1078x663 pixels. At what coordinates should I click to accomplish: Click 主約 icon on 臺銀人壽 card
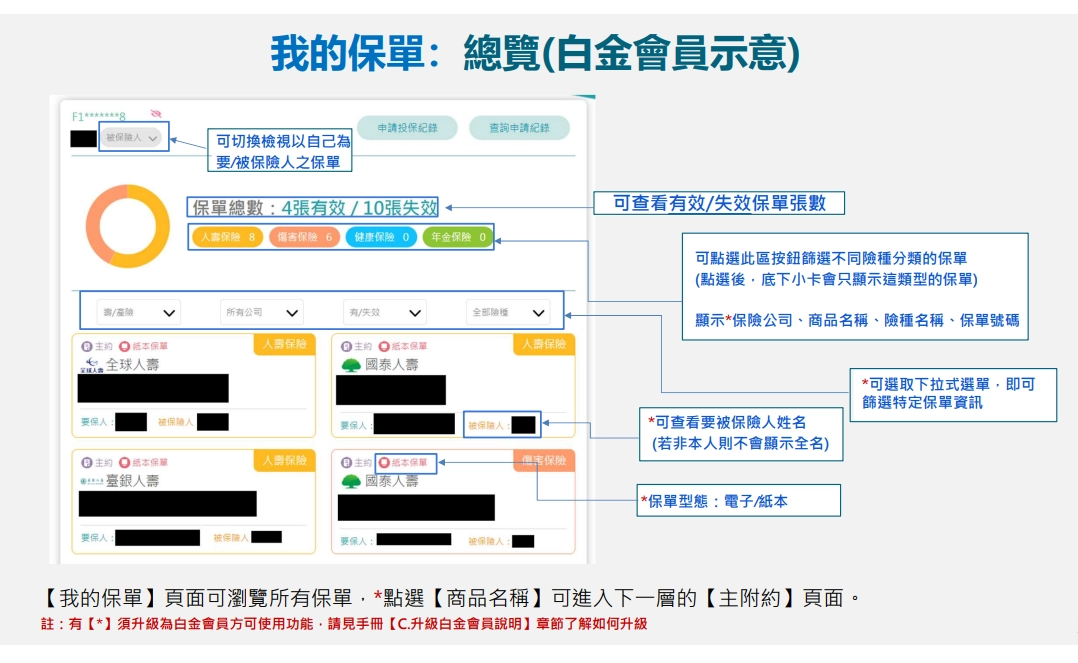click(x=87, y=463)
